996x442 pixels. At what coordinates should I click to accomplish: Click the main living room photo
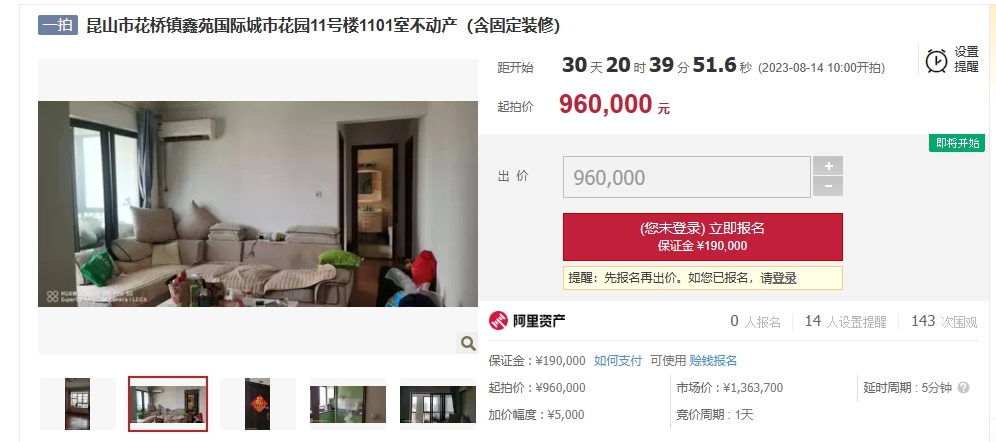258,204
